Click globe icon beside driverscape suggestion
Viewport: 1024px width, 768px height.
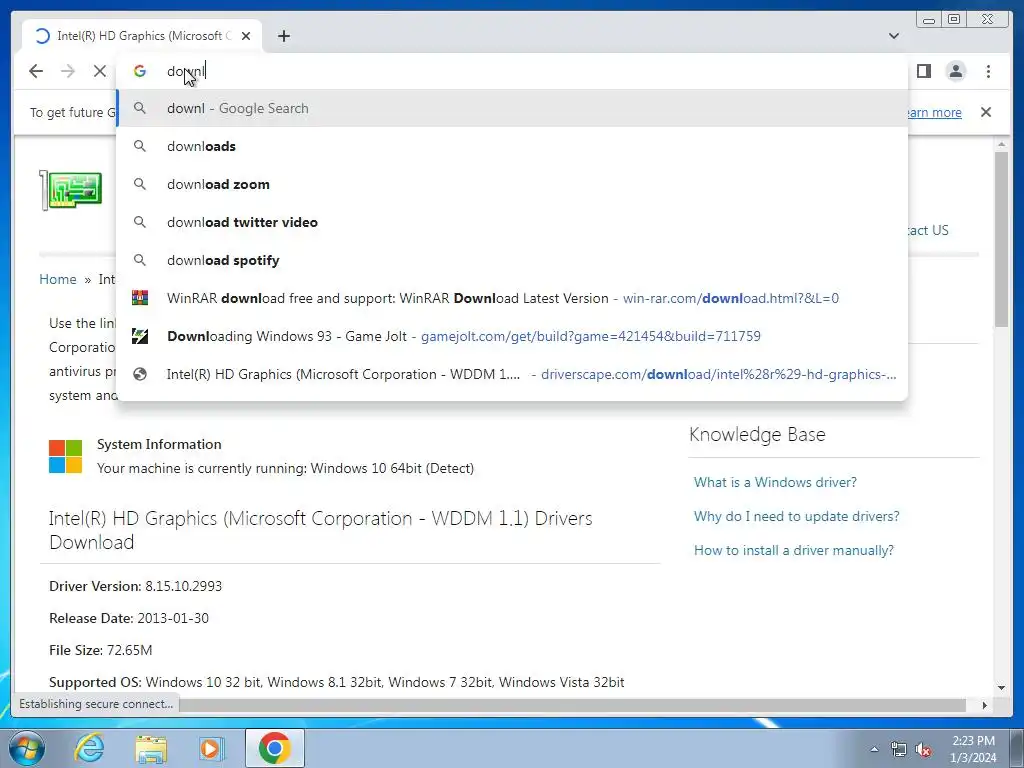click(x=140, y=374)
